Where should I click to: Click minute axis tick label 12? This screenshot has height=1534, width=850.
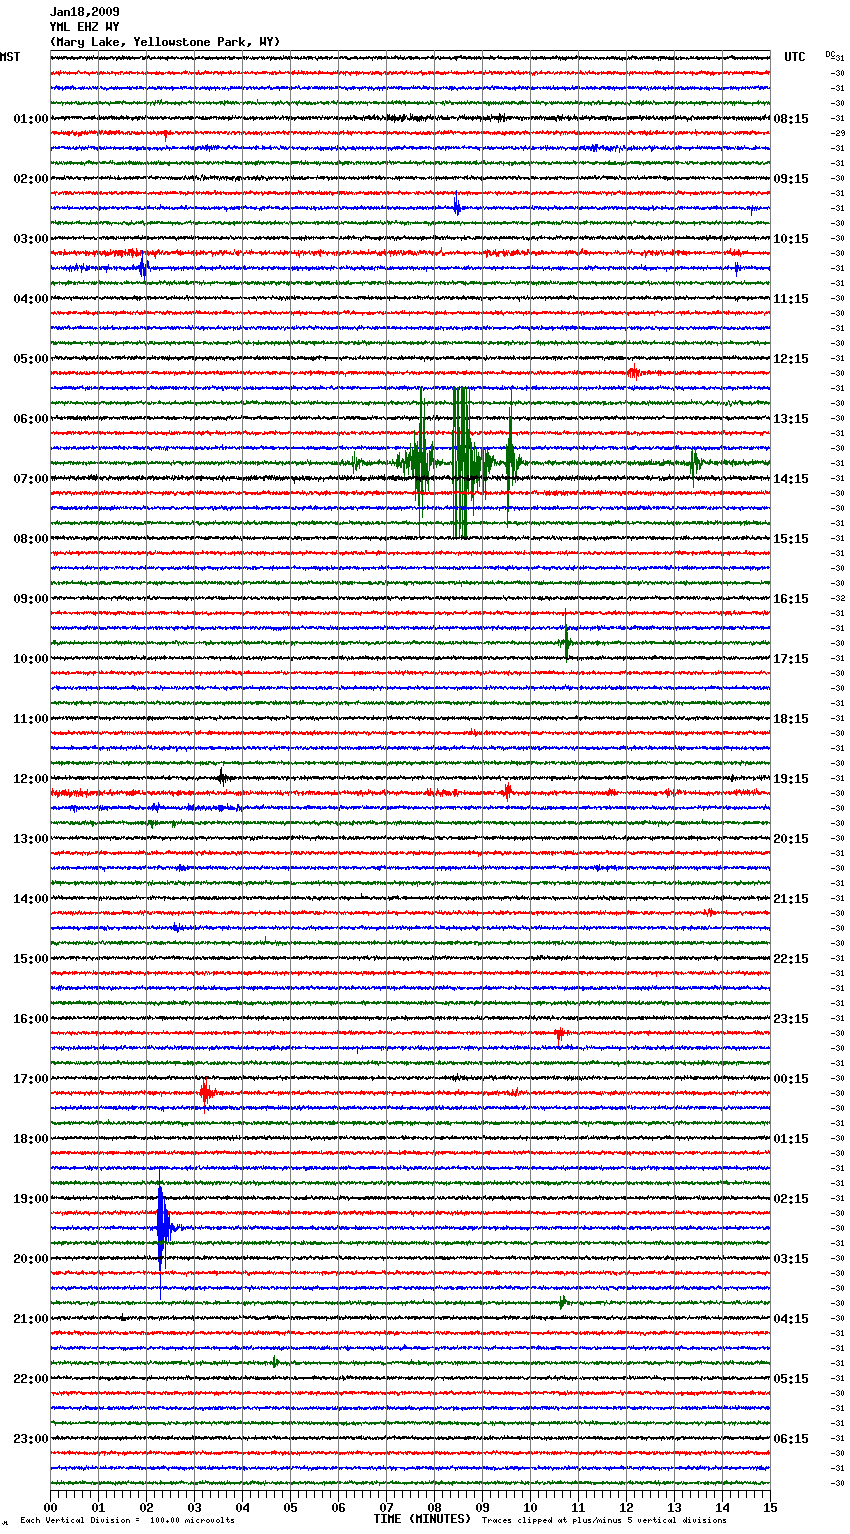click(x=626, y=1507)
